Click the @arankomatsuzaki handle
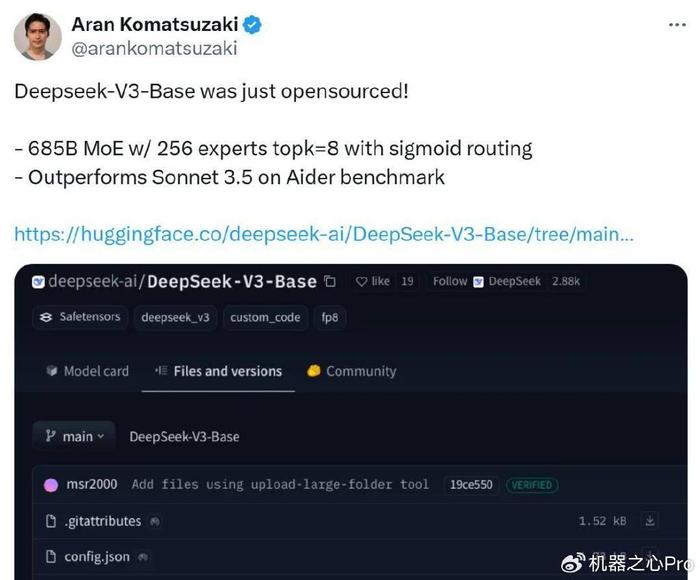This screenshot has height=580, width=700. tap(154, 49)
